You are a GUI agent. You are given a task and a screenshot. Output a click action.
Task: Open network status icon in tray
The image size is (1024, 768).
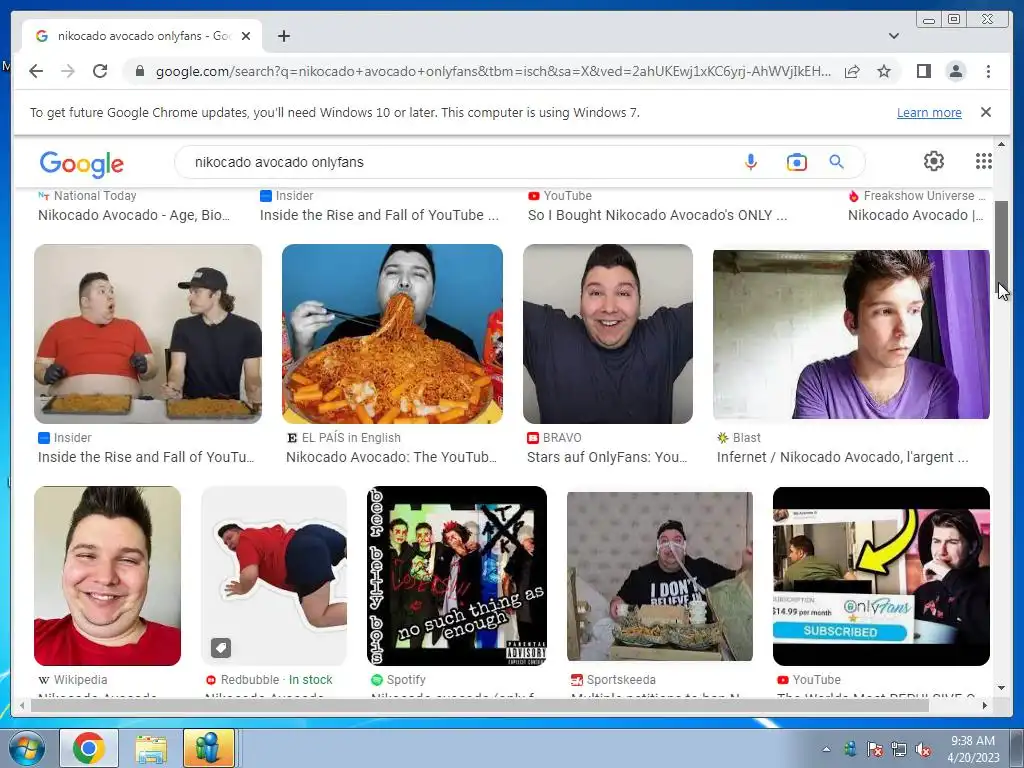tap(899, 749)
